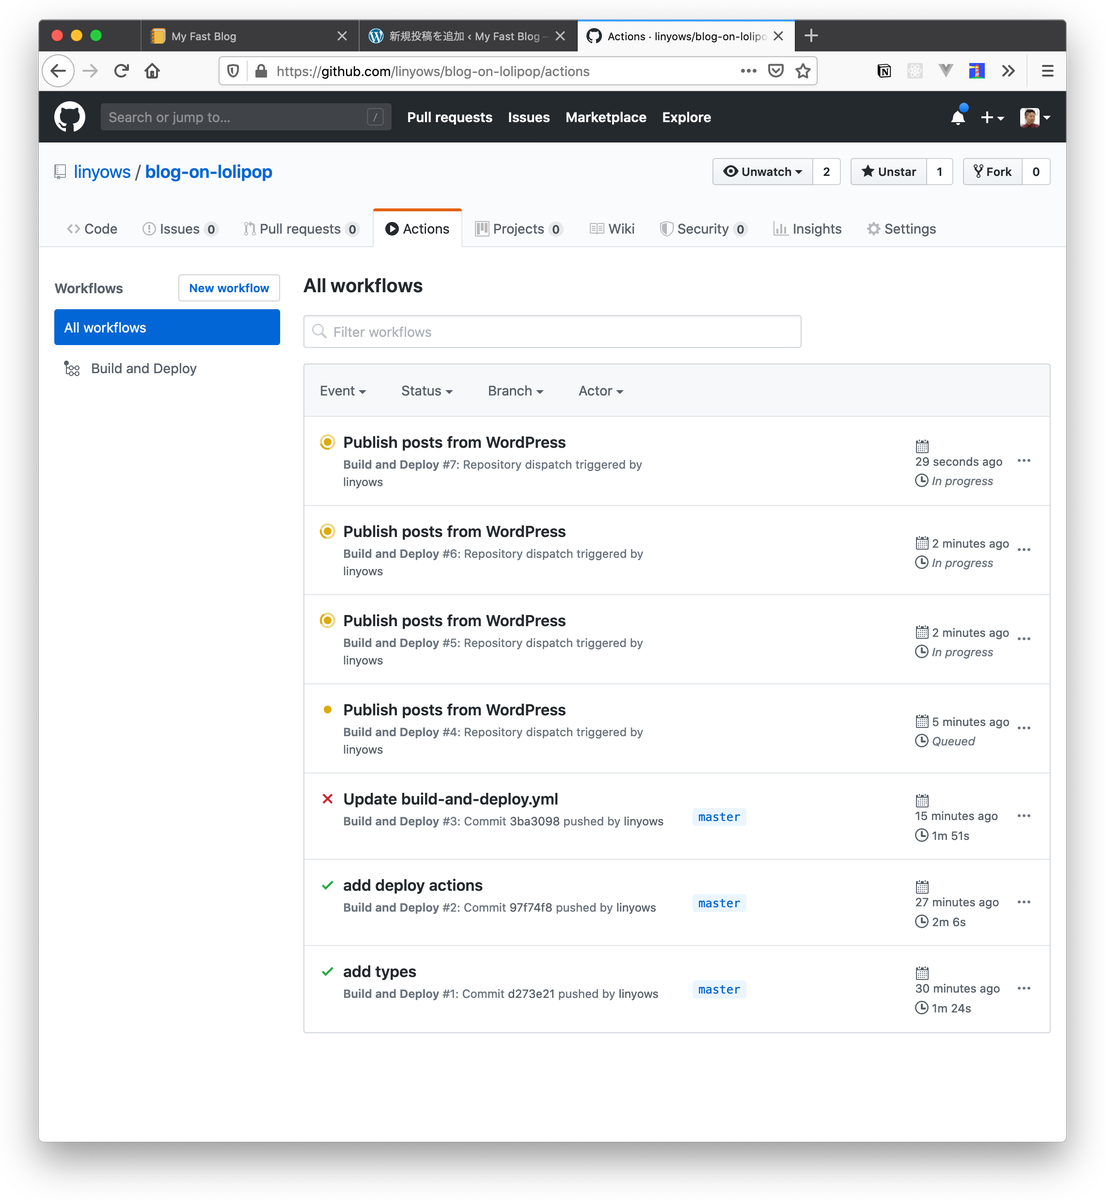Screen dimensions: 1105x1200
Task: Focus the Filter workflows search field
Action: pyautogui.click(x=552, y=332)
